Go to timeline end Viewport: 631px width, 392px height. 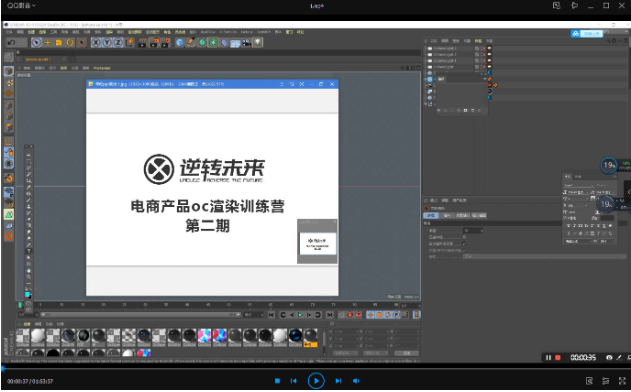coord(330,315)
